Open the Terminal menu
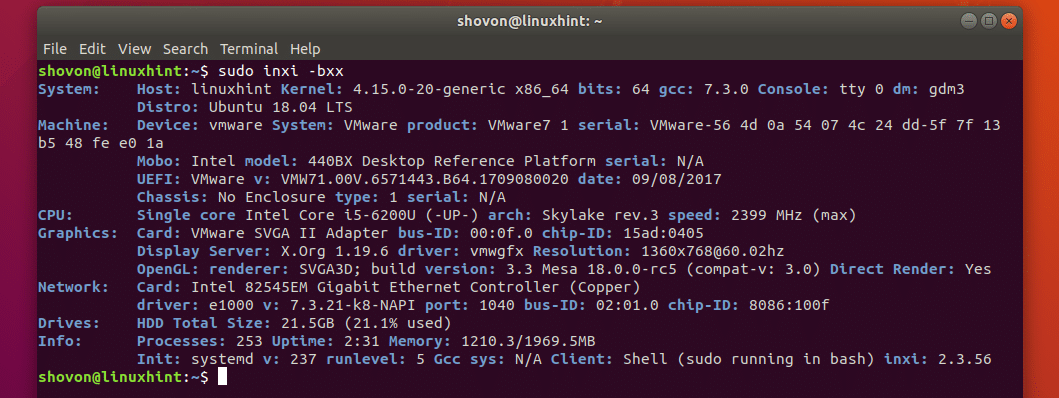This screenshot has height=398, width=1059. [249, 49]
